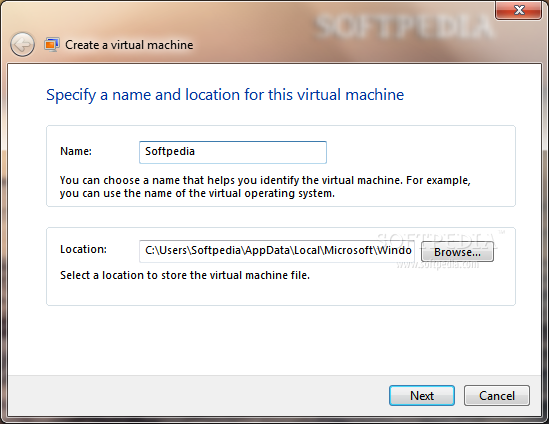The width and height of the screenshot is (549, 424).
Task: Click the help text about choosing a name
Action: pos(265,187)
